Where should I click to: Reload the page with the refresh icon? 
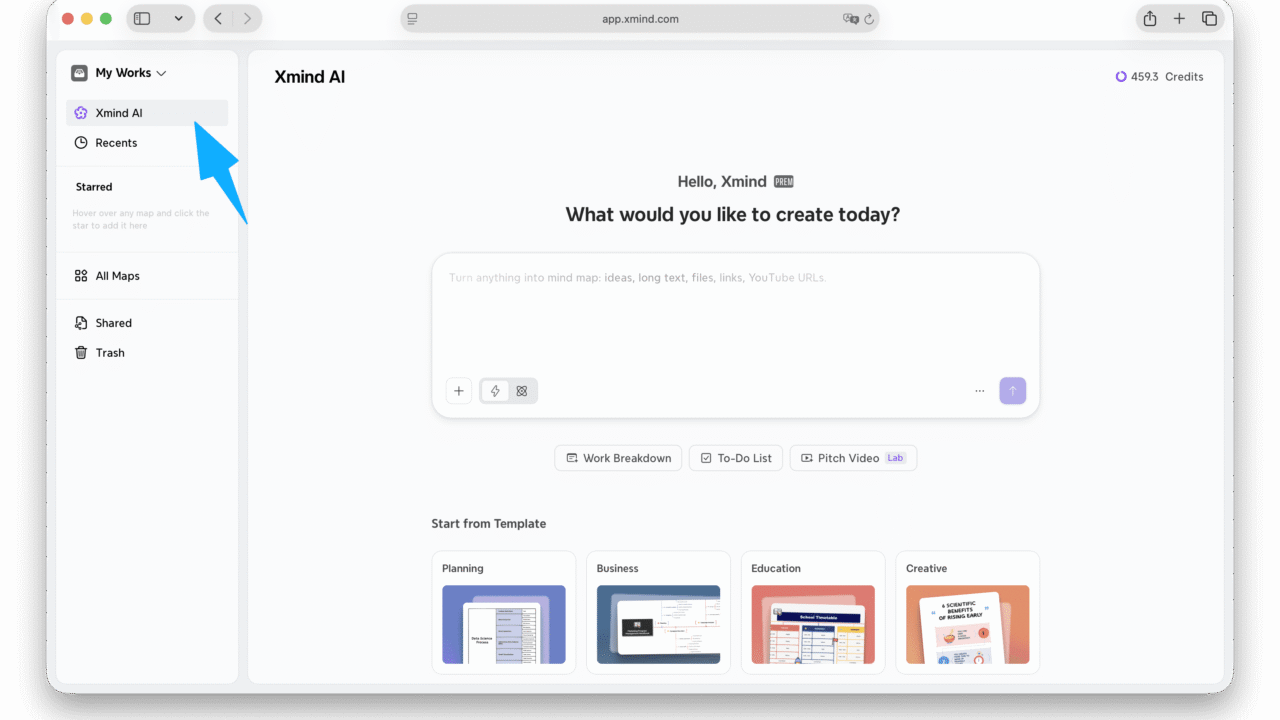point(869,18)
